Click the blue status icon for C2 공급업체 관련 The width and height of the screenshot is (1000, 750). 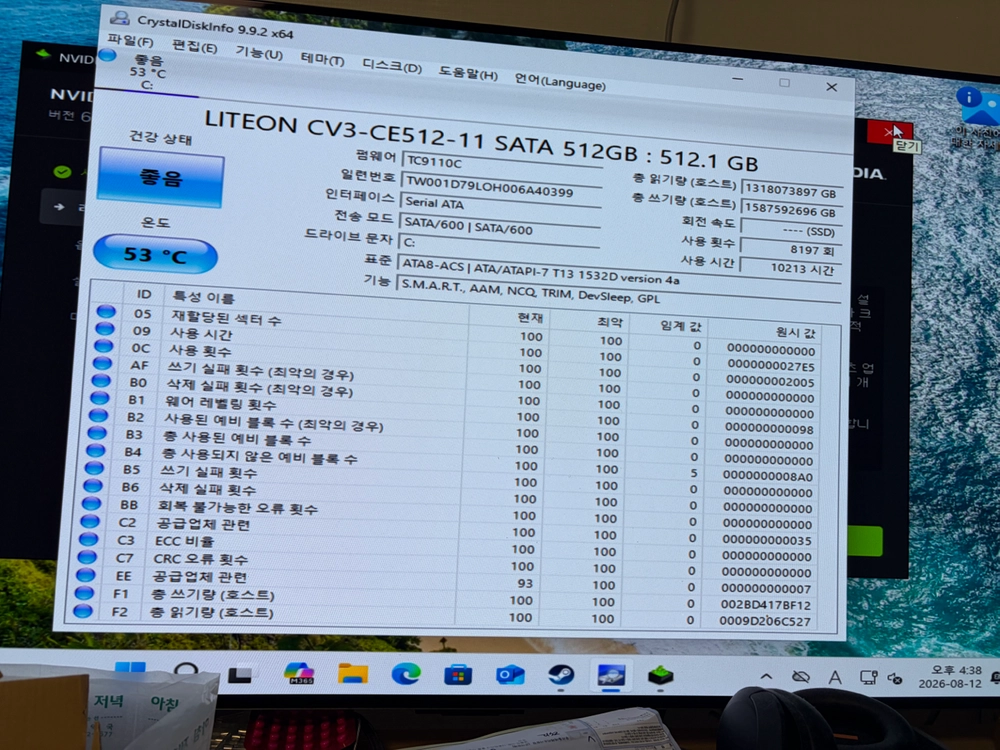[90, 521]
